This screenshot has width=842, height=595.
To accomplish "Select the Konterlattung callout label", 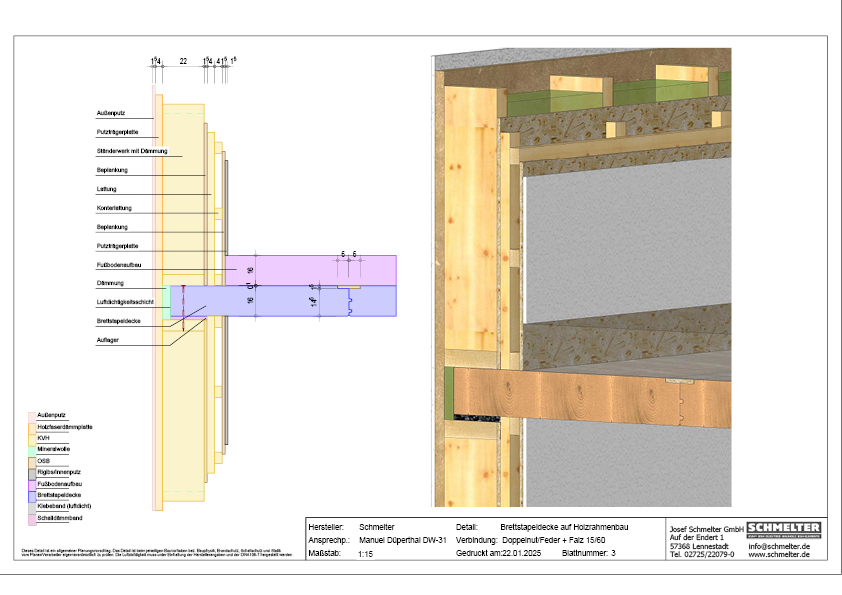I will (114, 208).
